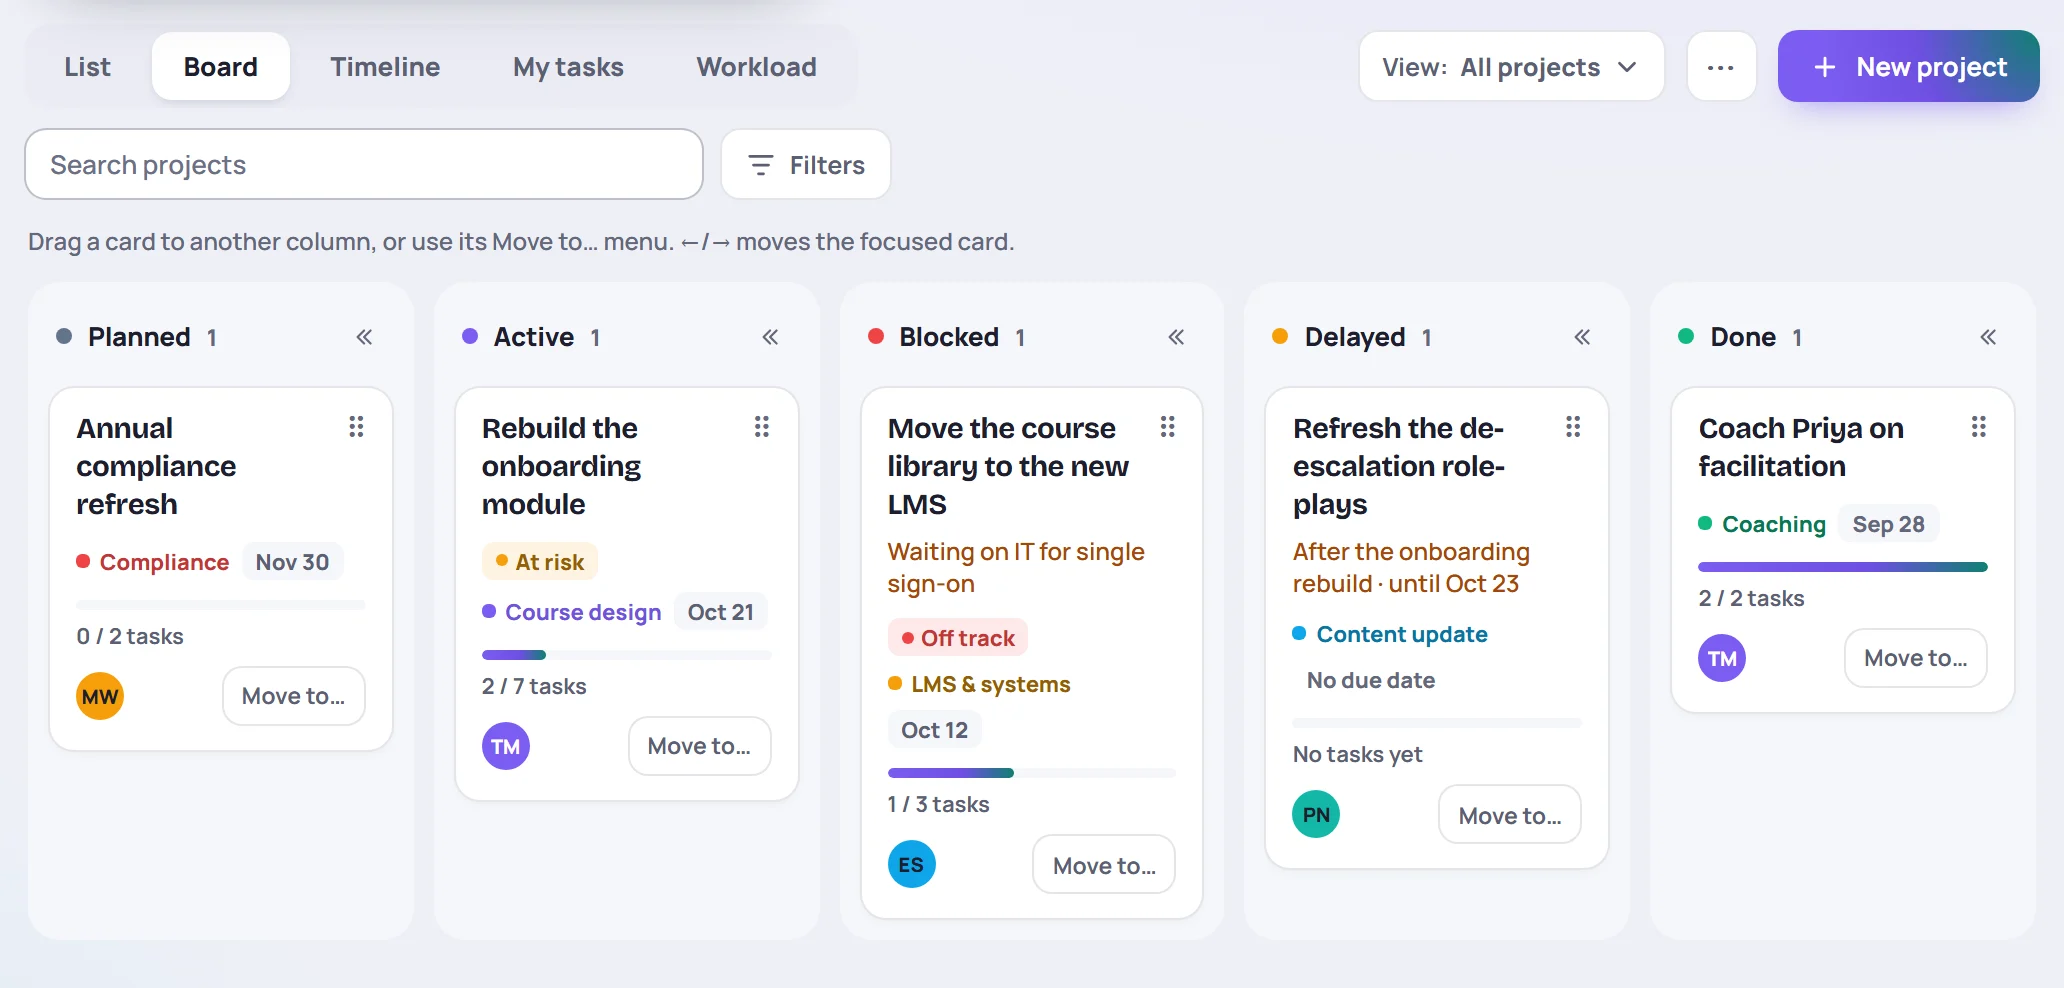Viewport: 2064px width, 988px height.
Task: Open drag handle on Annual compliance refresh card
Action: (356, 427)
